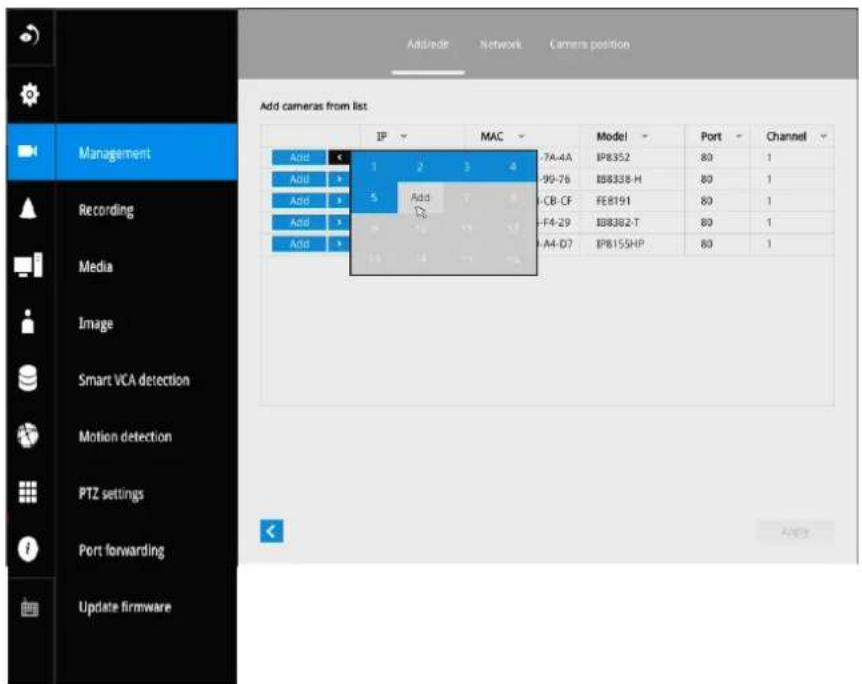Image resolution: width=862 pixels, height=684 pixels.
Task: Click the Apply button
Action: point(795,532)
